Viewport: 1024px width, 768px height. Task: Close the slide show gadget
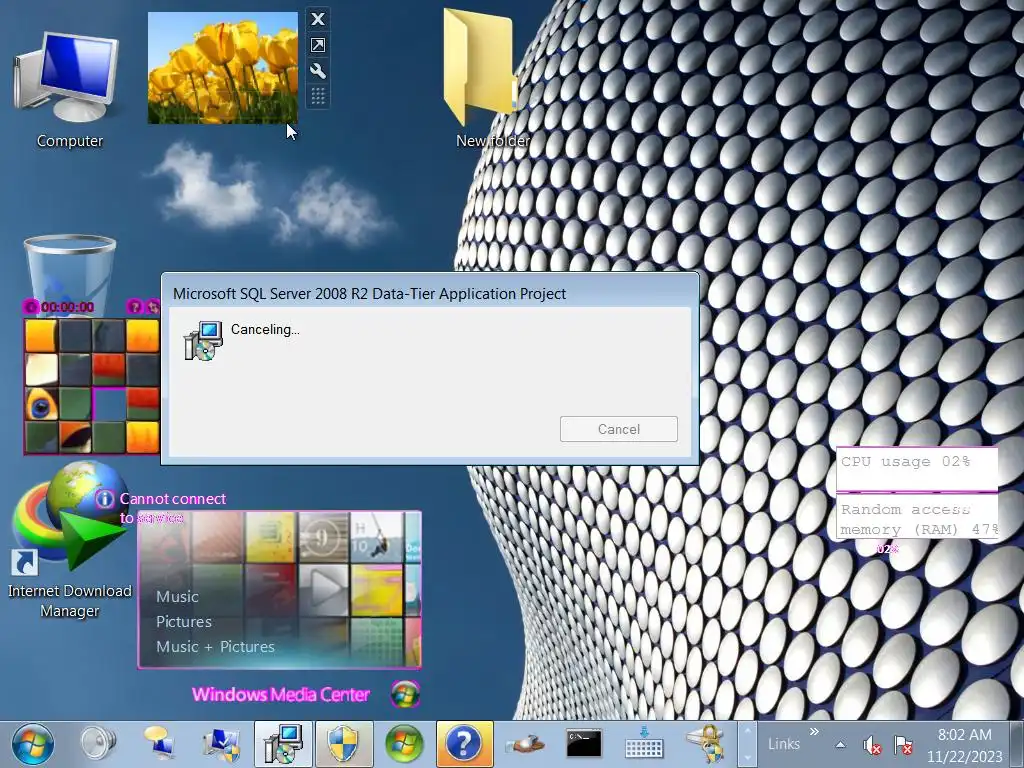(318, 19)
